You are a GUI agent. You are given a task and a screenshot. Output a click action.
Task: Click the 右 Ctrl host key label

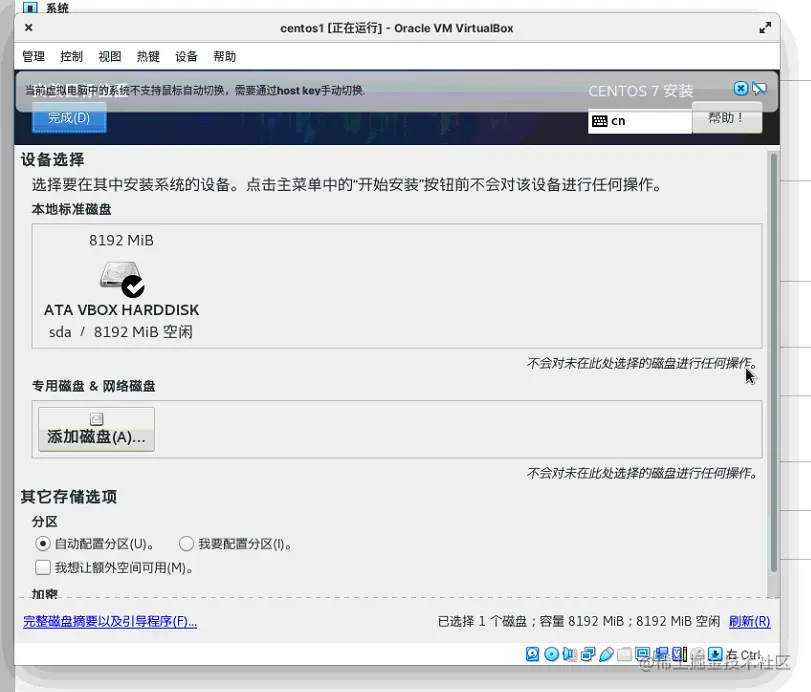coord(743,655)
